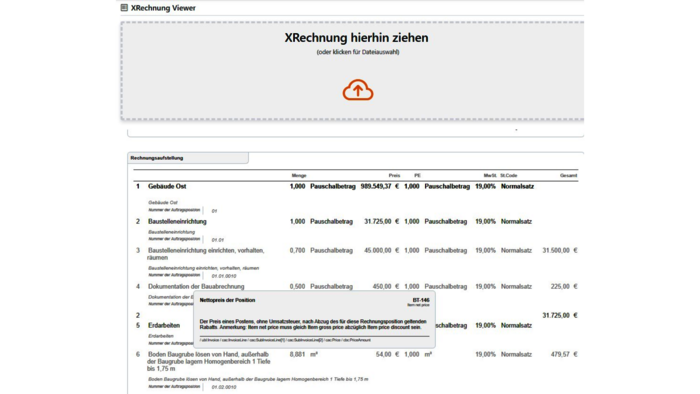
Task: Select 'Baustelleneinrichtung einrichten, vorhalten, räumen' position title
Action: pyautogui.click(x=206, y=254)
